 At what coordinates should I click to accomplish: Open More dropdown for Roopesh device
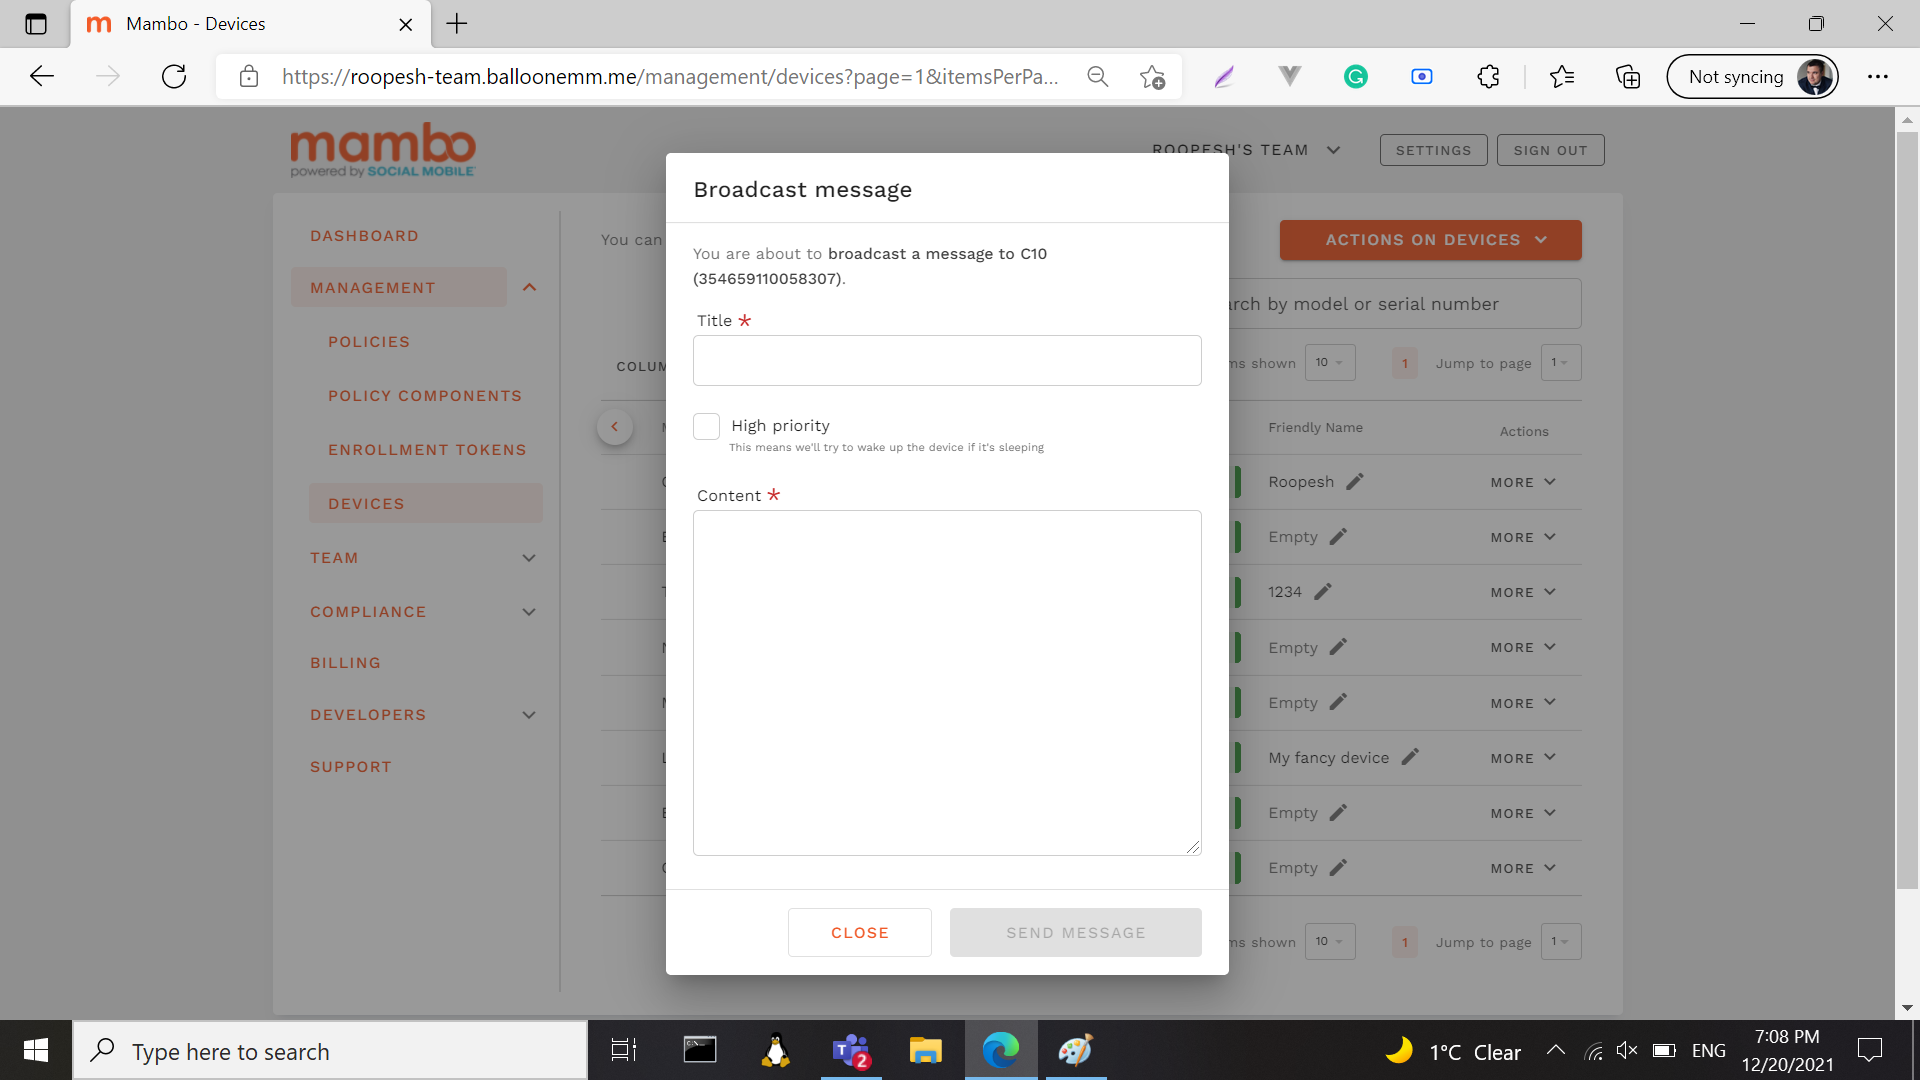(x=1522, y=482)
